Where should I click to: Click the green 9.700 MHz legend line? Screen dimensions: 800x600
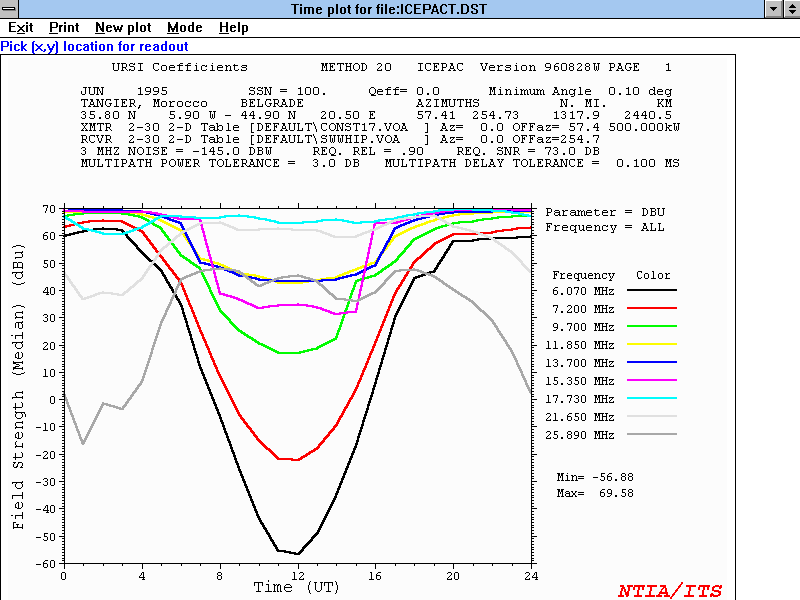(x=651, y=327)
